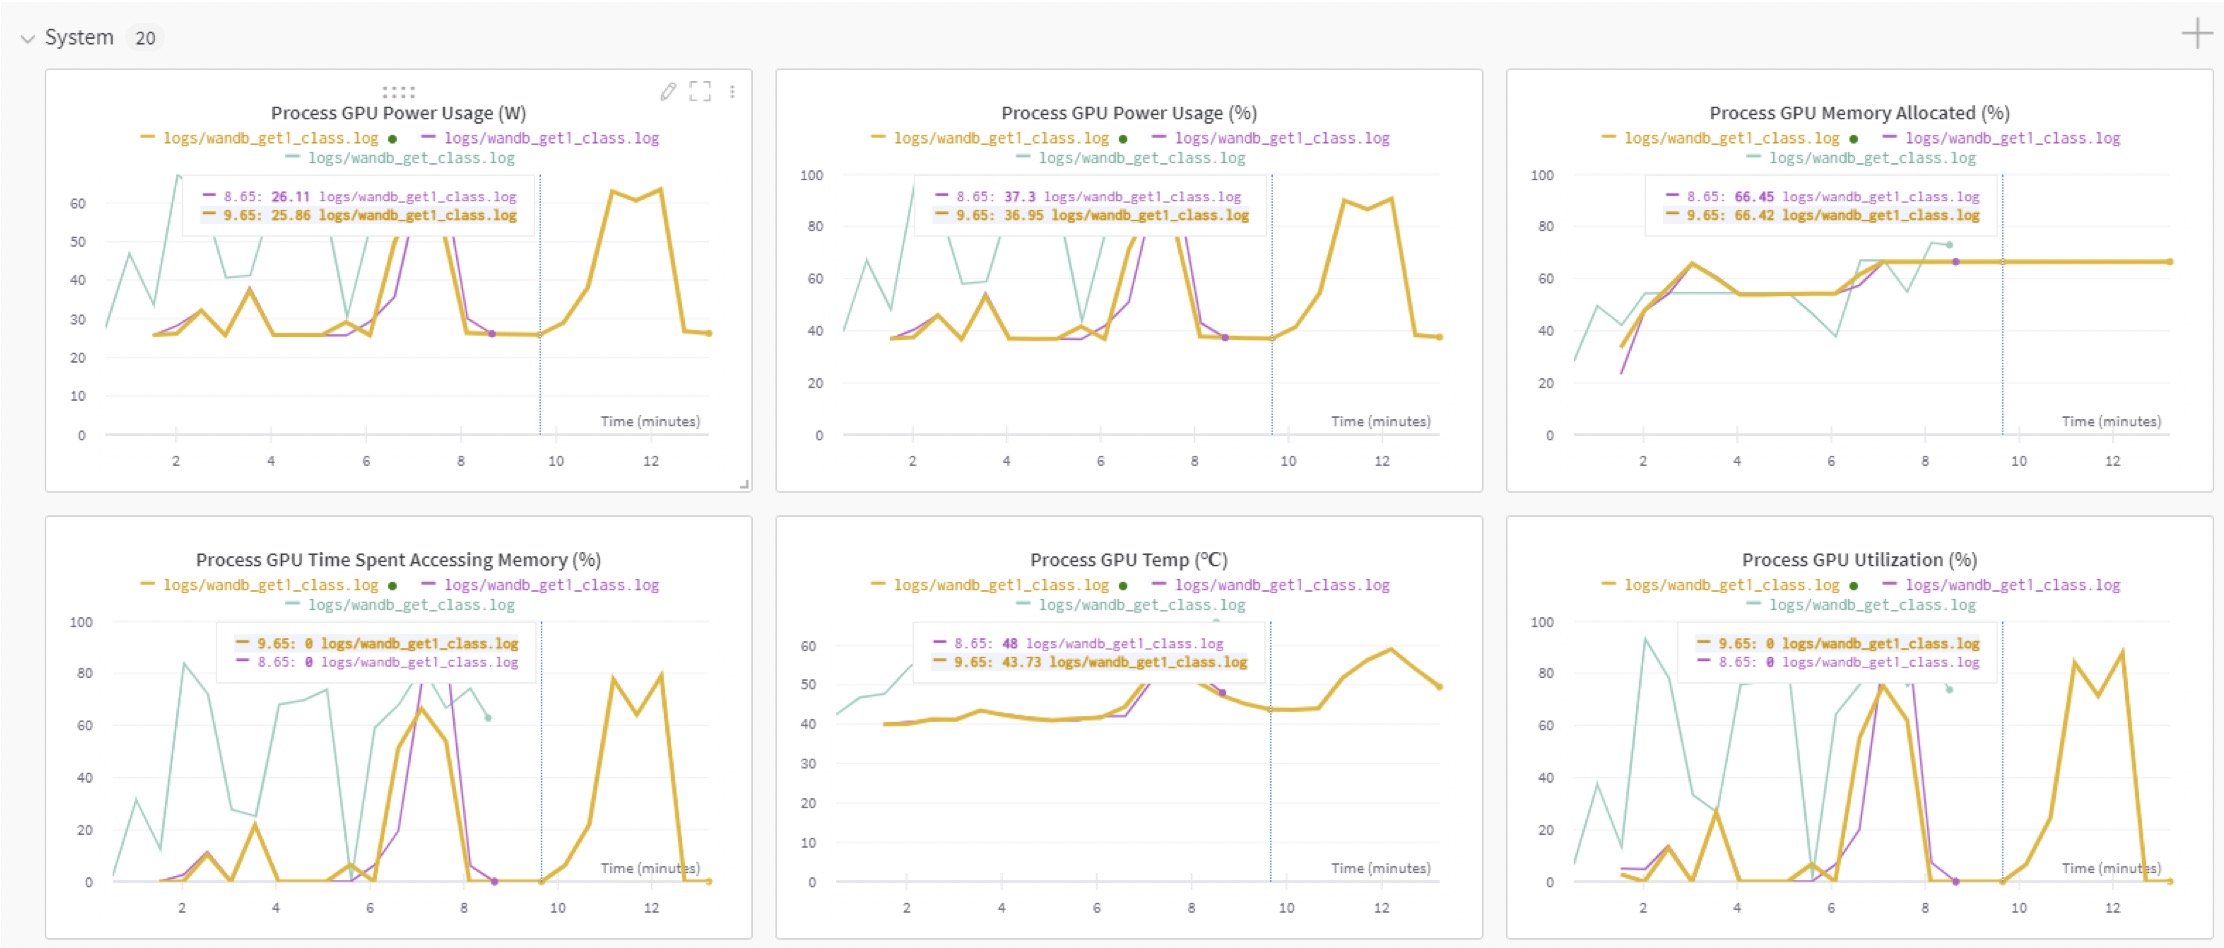Click the Process GPU Time Spent Accessing Memory (%) title
Screen dimensions: 2224x948
click(398, 560)
